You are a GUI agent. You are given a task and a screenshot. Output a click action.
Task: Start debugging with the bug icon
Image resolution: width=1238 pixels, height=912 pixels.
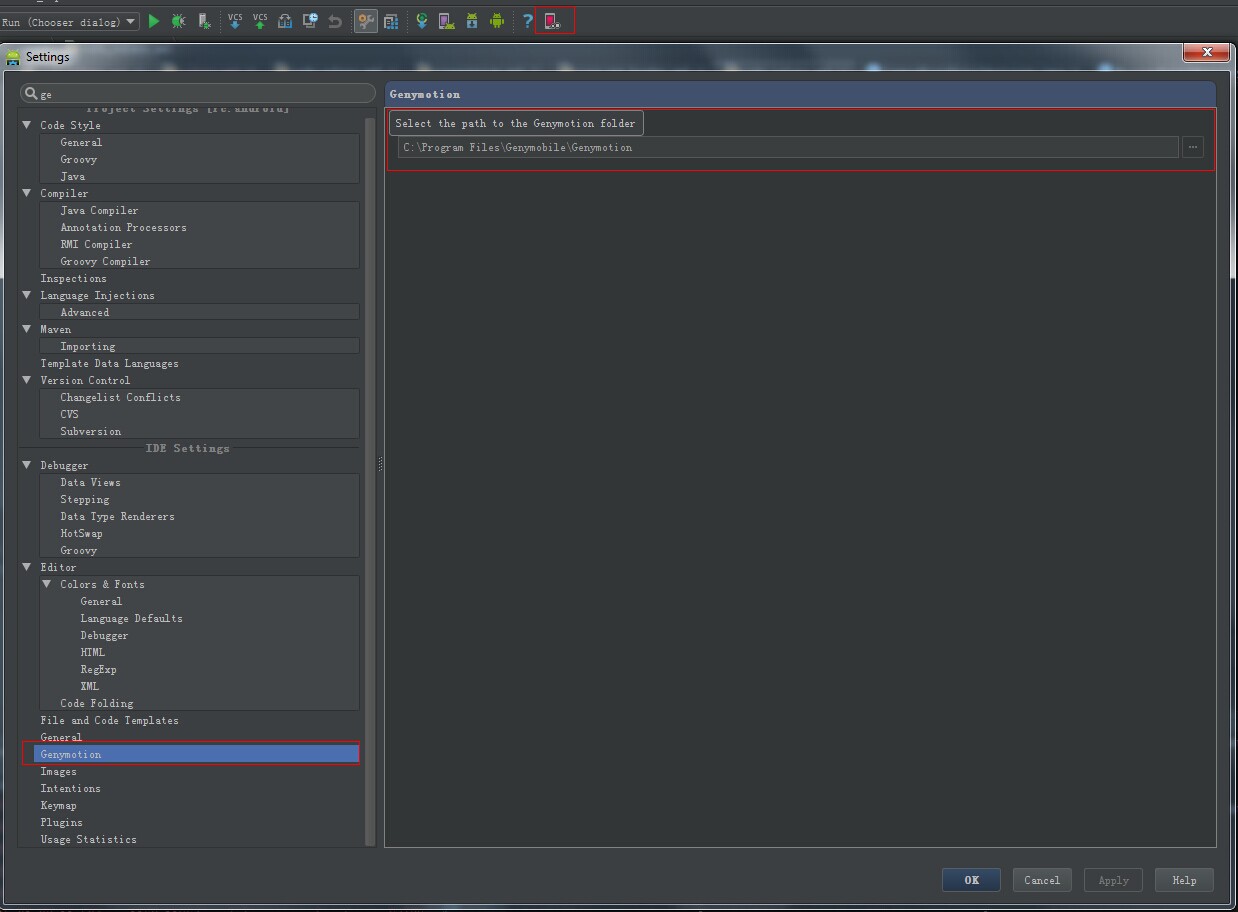(x=178, y=21)
